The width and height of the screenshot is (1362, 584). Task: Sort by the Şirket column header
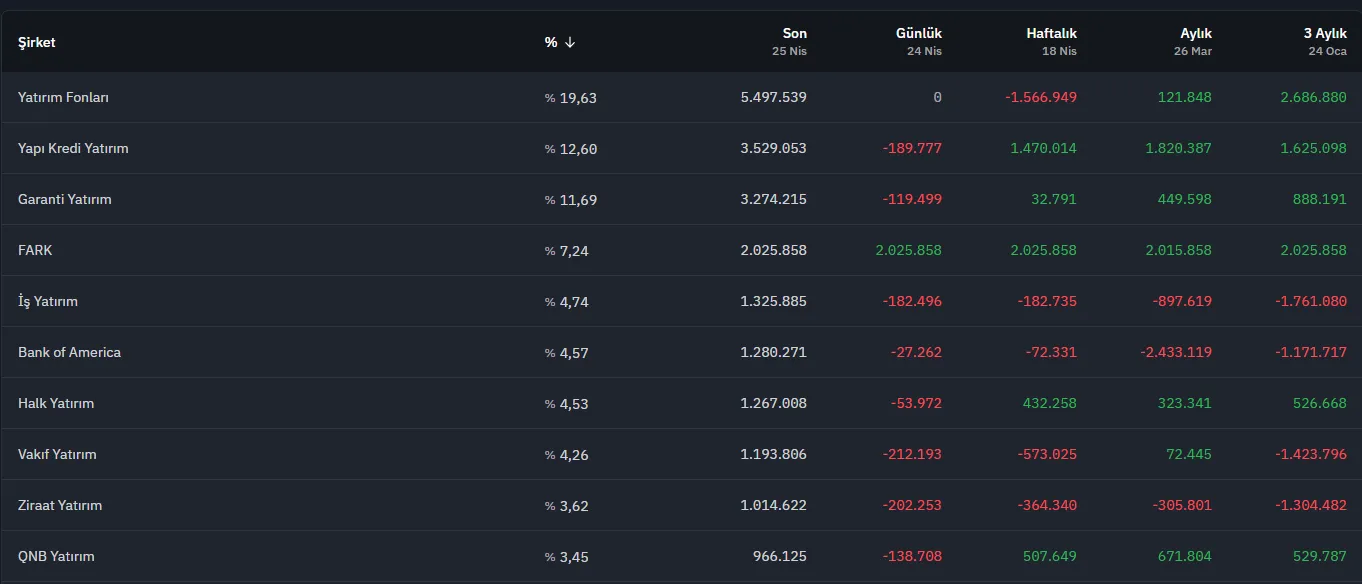click(x=37, y=42)
